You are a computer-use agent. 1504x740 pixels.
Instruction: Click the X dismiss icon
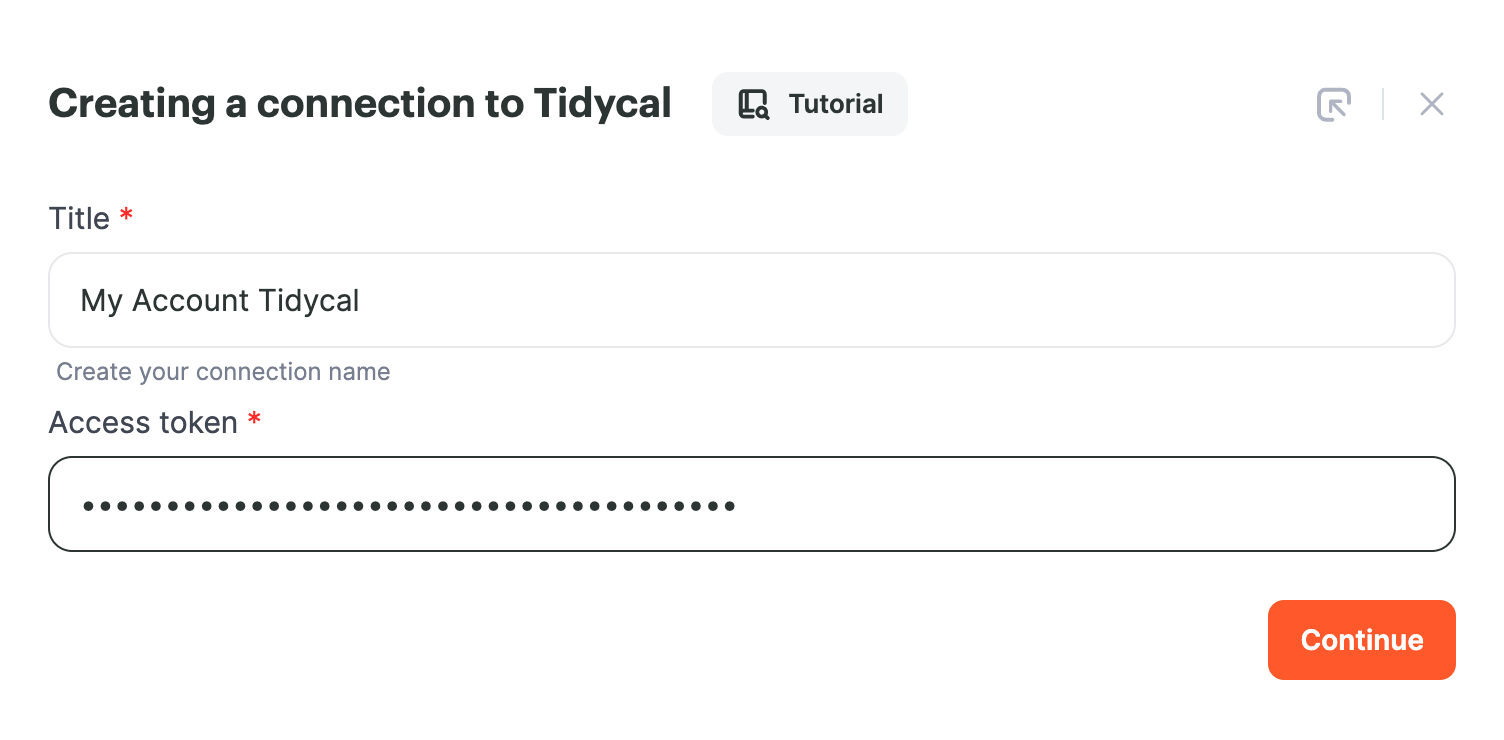[x=1432, y=104]
